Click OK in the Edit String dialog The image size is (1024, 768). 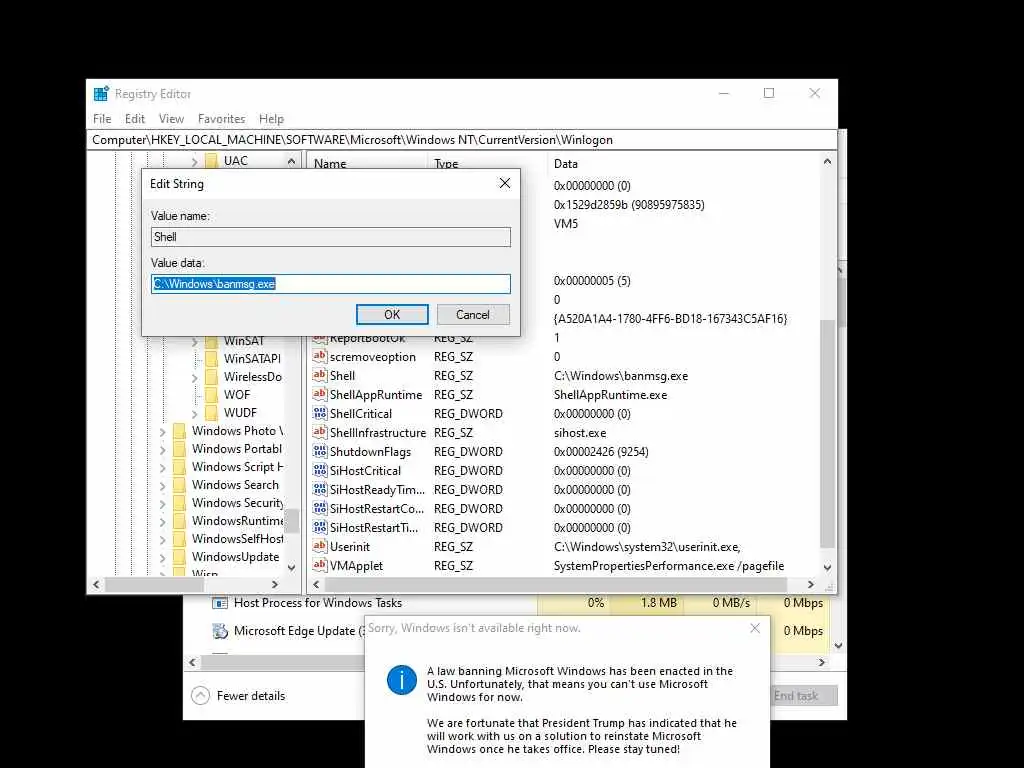tap(392, 315)
